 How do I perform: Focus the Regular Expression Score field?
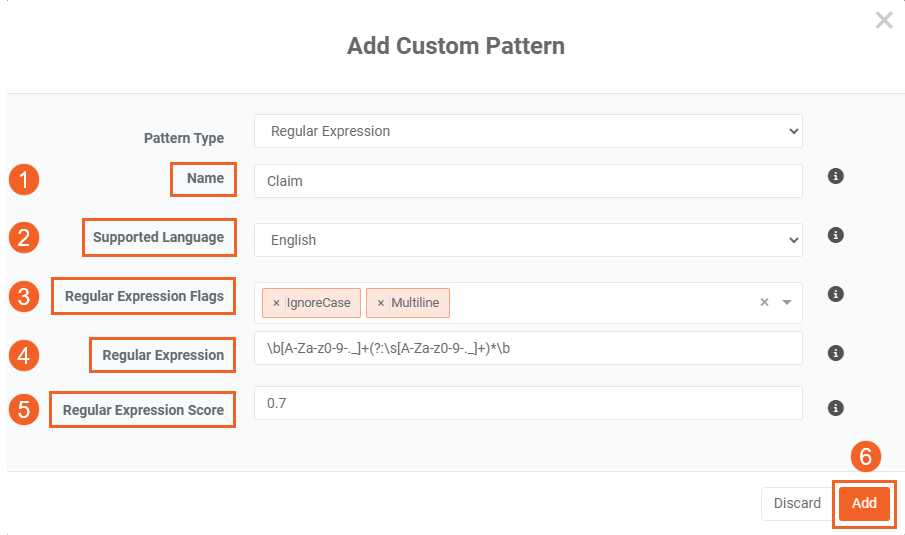528,403
